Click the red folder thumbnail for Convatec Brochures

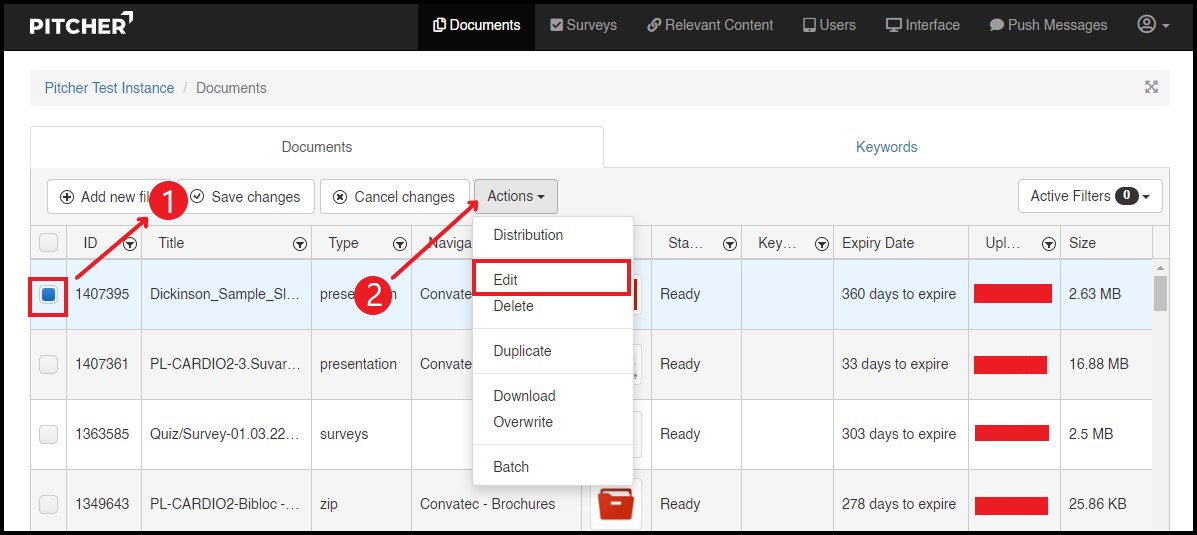click(x=615, y=504)
